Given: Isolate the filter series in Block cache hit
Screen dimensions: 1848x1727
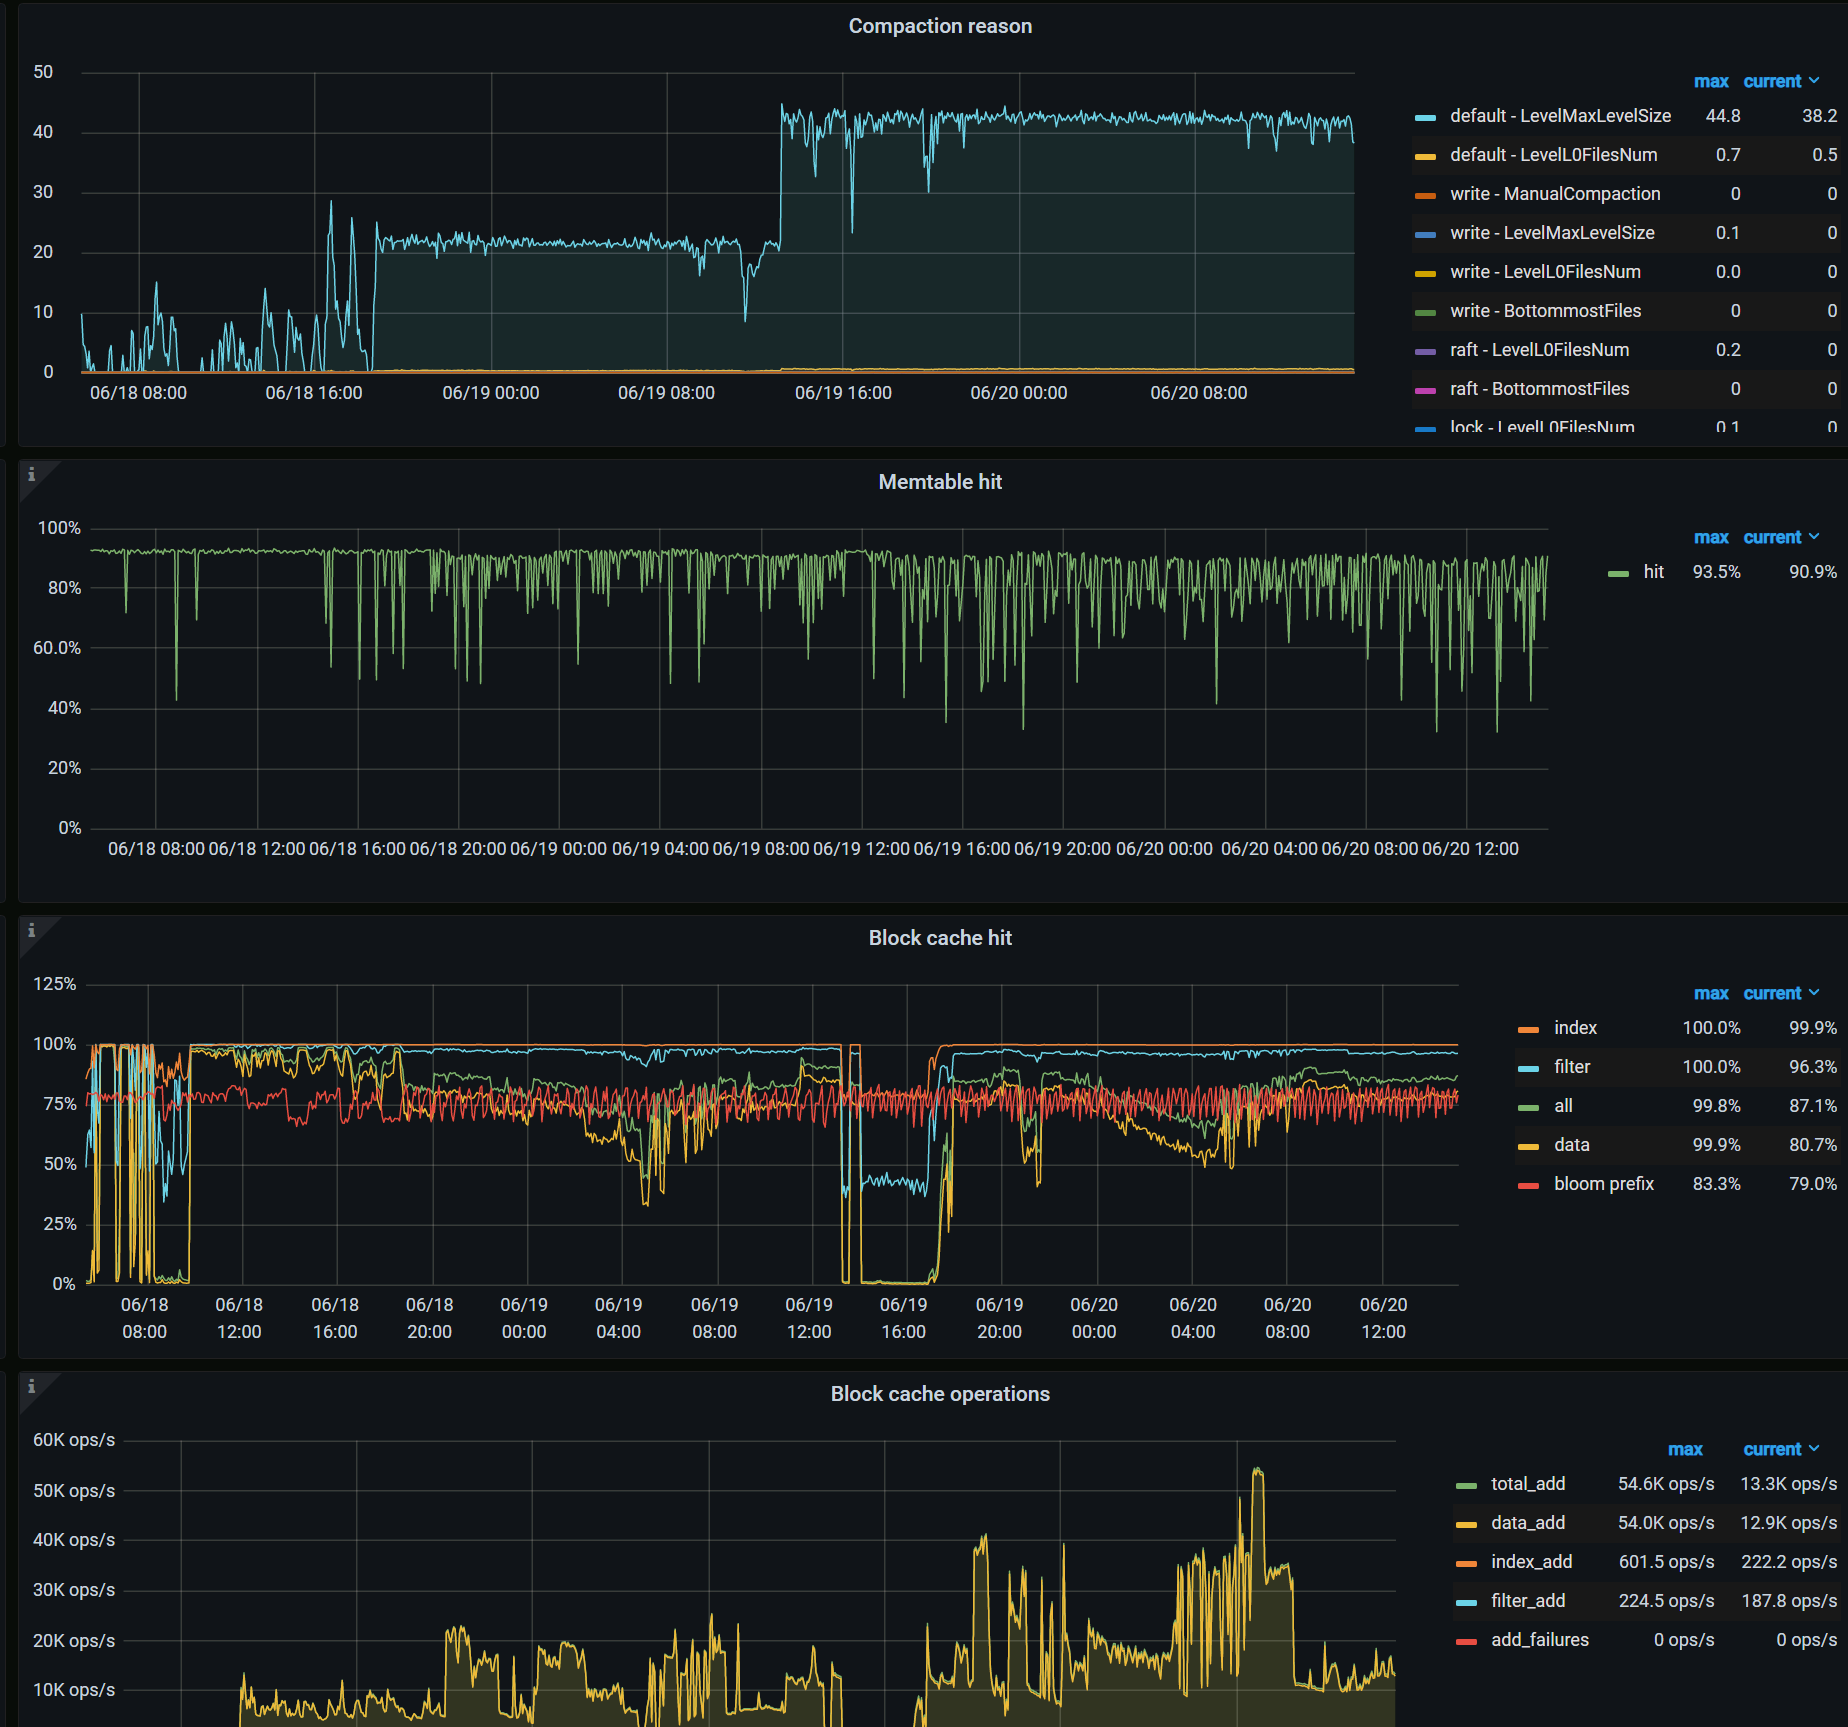Looking at the screenshot, I should click(1571, 1067).
